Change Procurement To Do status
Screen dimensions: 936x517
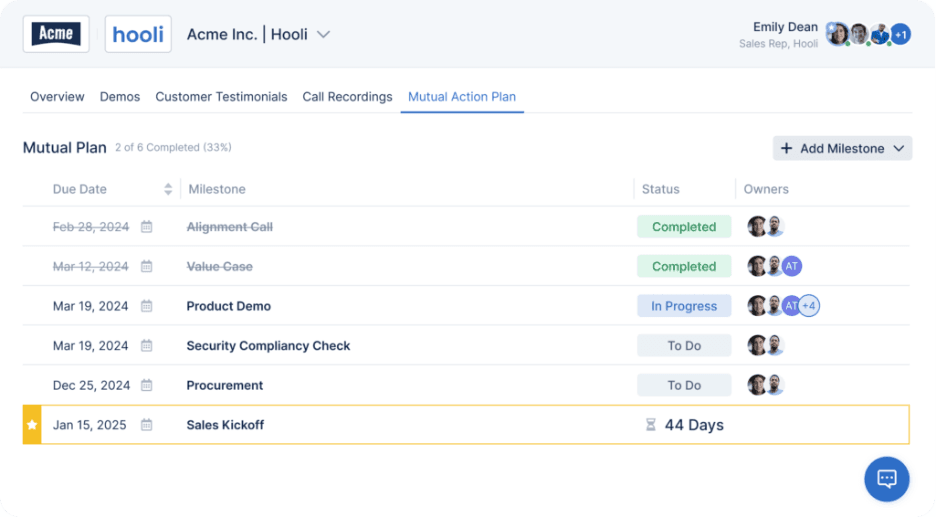tap(684, 385)
